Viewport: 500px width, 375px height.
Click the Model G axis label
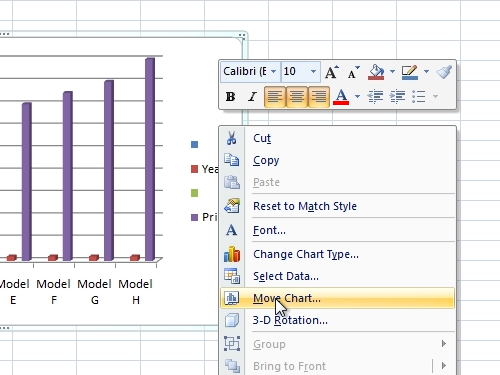tap(95, 292)
